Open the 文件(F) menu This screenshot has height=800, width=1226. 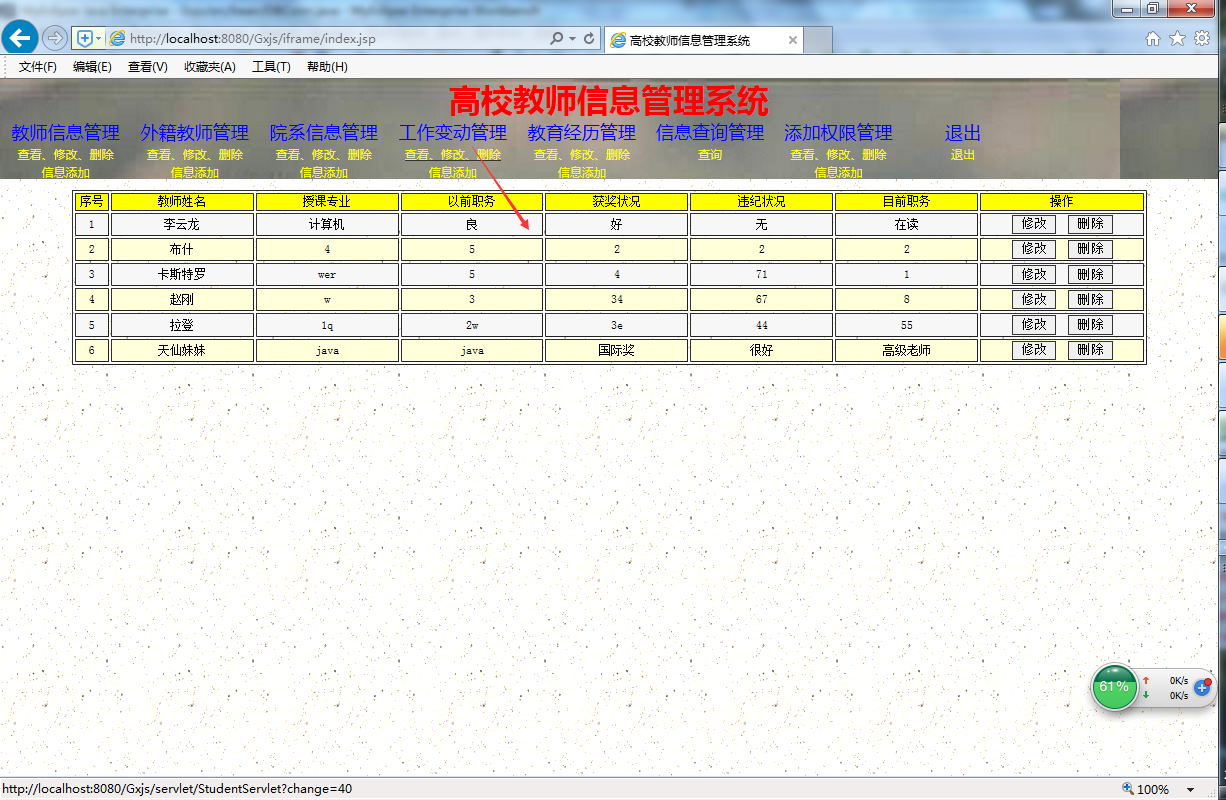point(38,67)
